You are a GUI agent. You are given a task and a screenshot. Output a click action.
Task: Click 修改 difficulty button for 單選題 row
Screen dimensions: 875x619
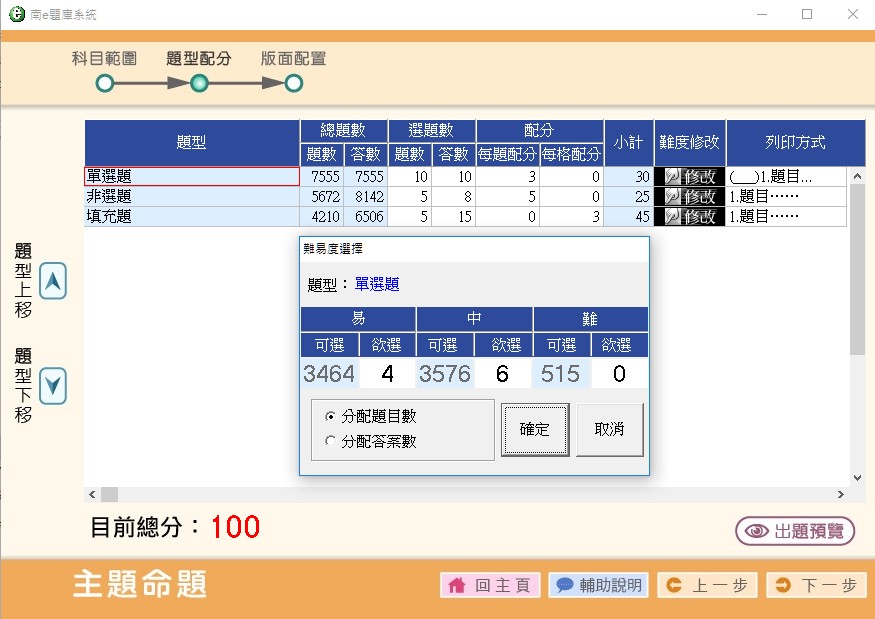pyautogui.click(x=689, y=176)
